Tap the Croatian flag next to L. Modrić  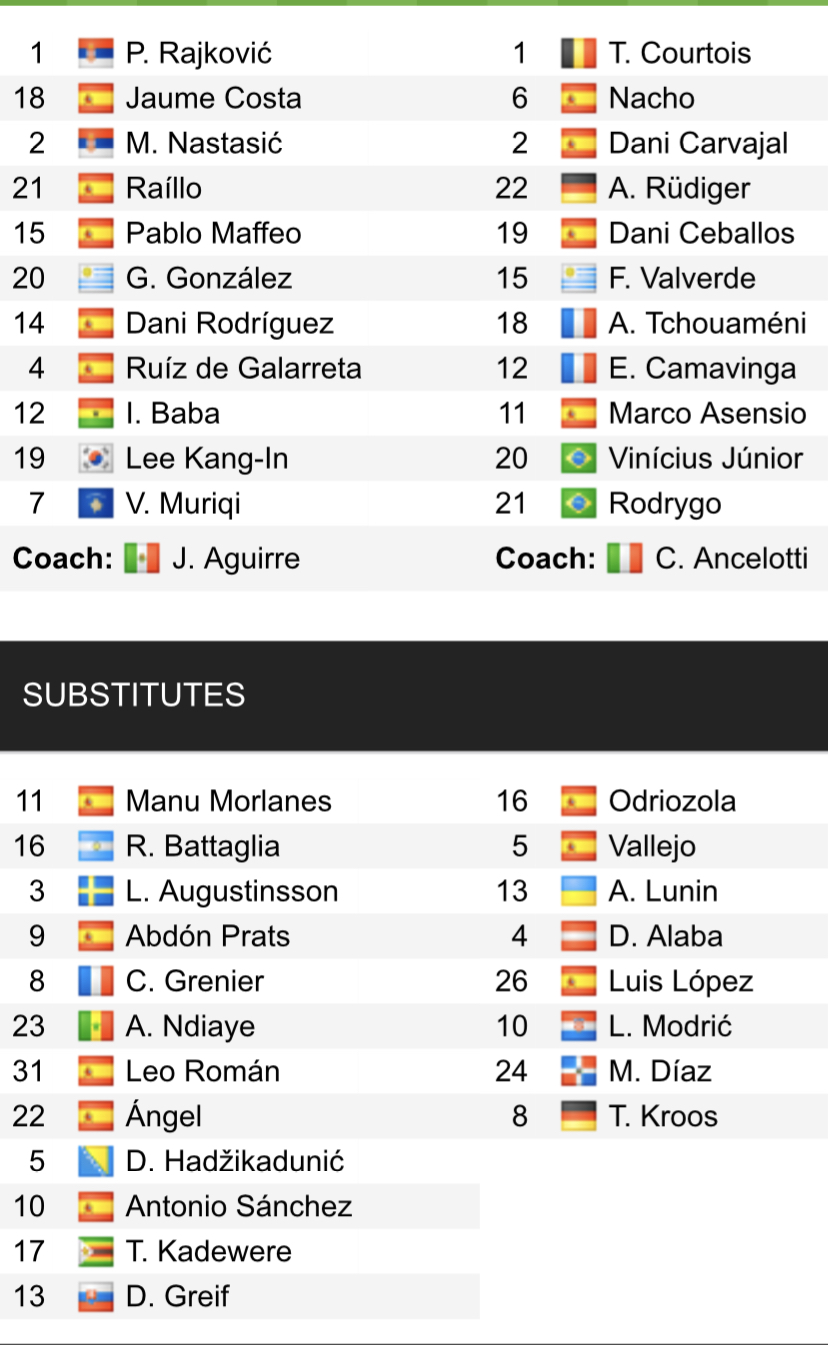[x=578, y=1026]
